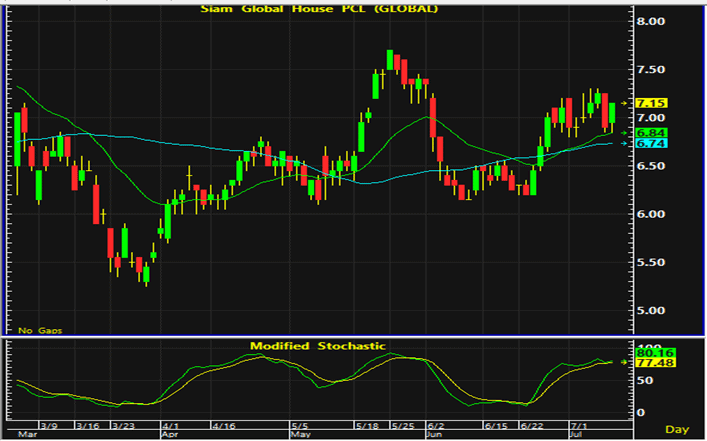This screenshot has height=441, width=707.
Task: Click the 5/18 date axis label
Action: pos(367,426)
